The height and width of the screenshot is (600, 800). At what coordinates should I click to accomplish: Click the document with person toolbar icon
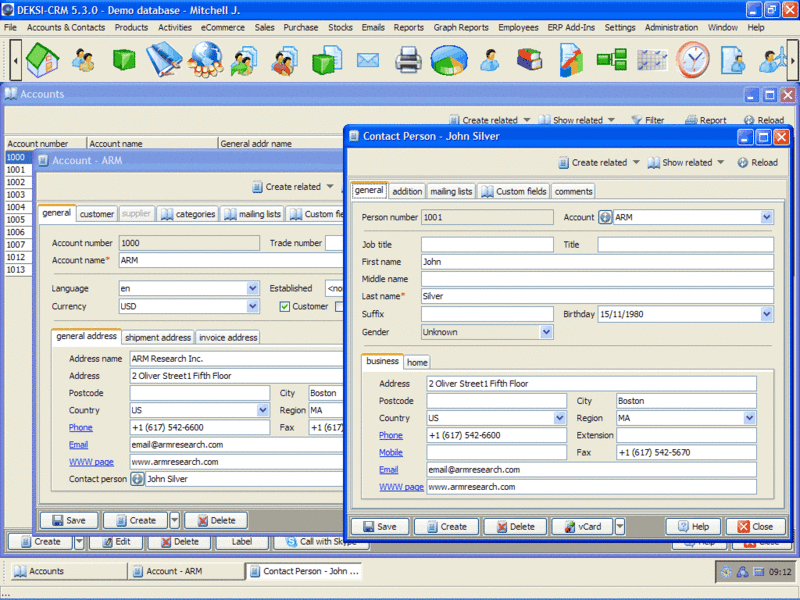733,60
